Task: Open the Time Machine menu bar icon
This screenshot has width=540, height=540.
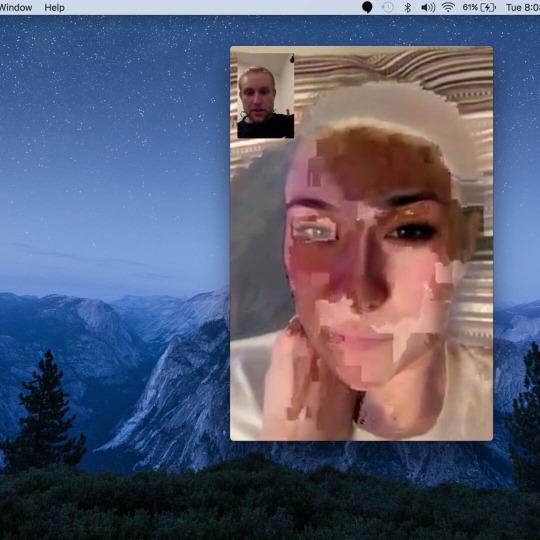Action: point(388,7)
